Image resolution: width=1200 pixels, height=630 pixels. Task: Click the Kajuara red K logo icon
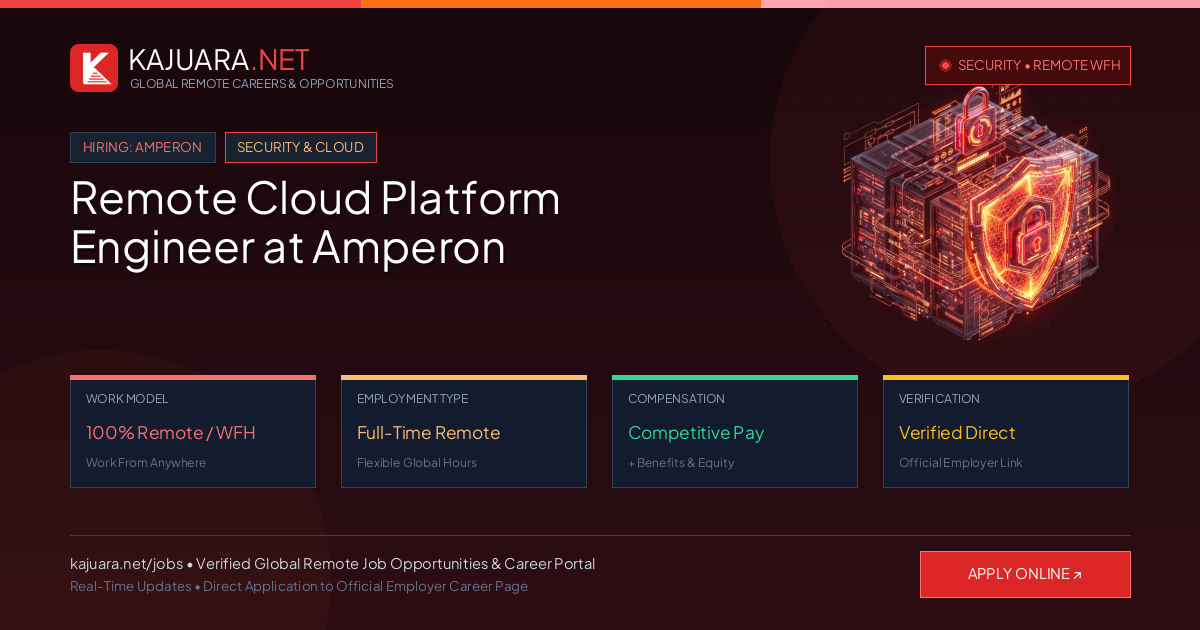click(94, 68)
